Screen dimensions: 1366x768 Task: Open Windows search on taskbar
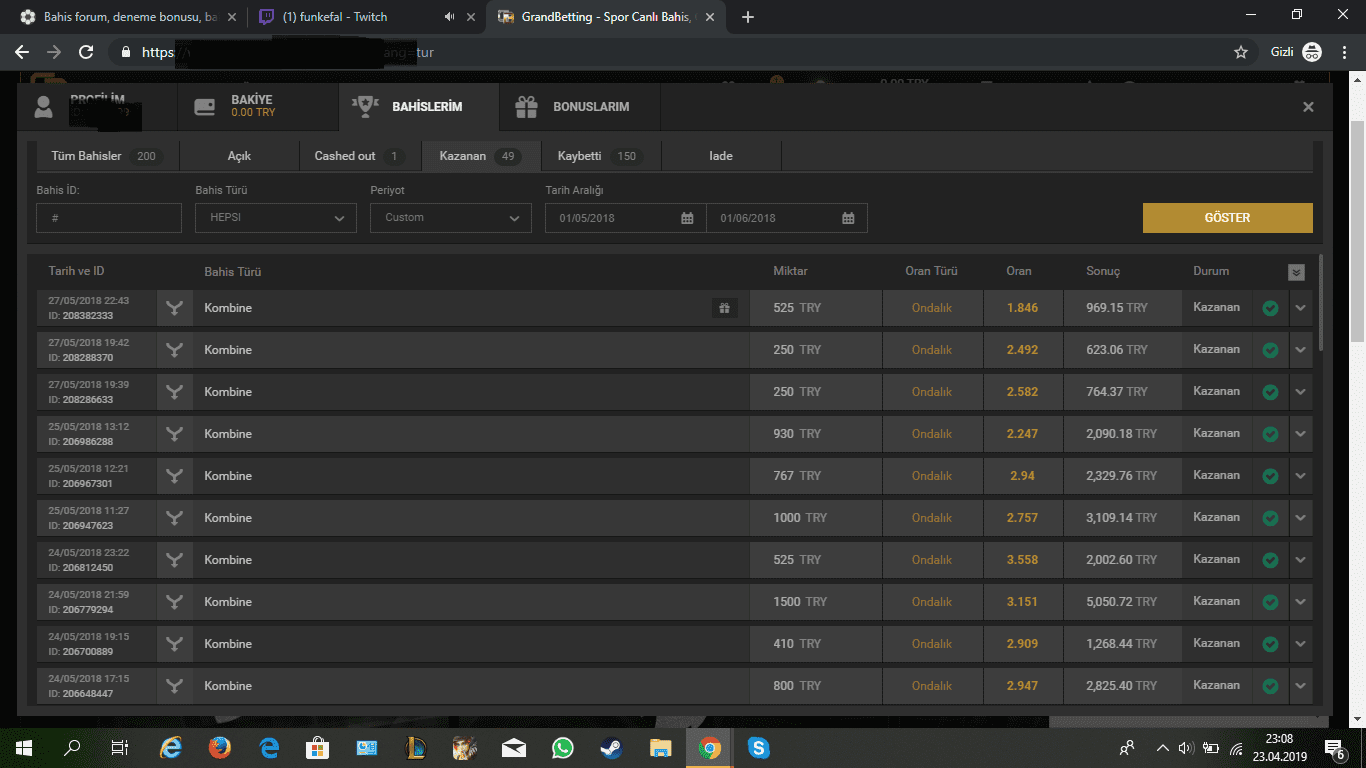pos(72,748)
